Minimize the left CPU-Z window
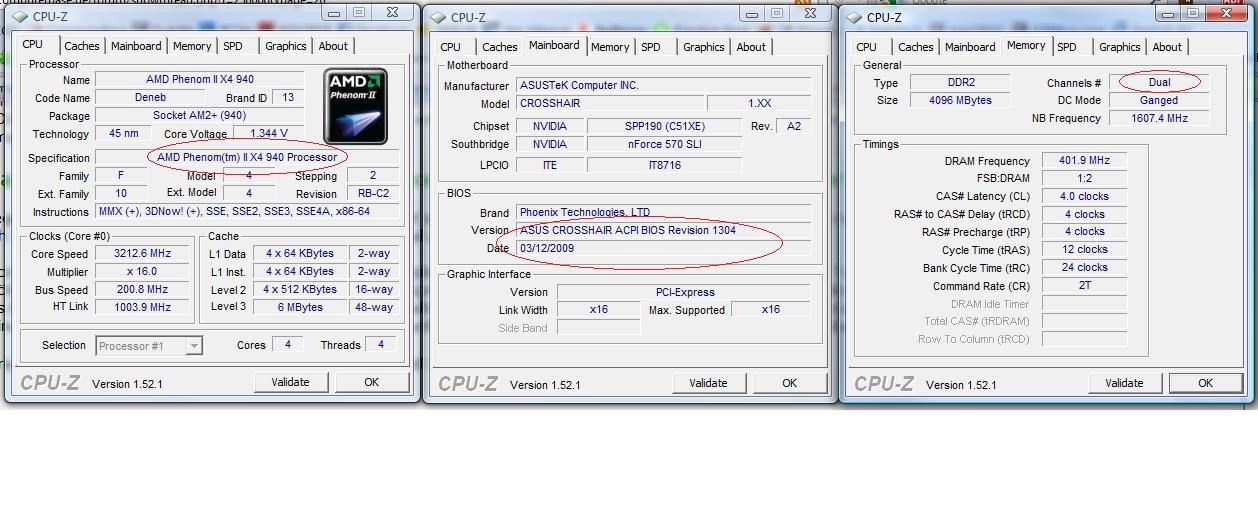The height and width of the screenshot is (525, 1258). coord(335,13)
